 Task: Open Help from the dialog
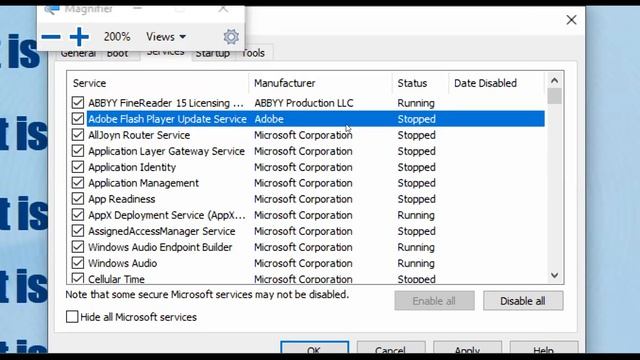point(544,347)
